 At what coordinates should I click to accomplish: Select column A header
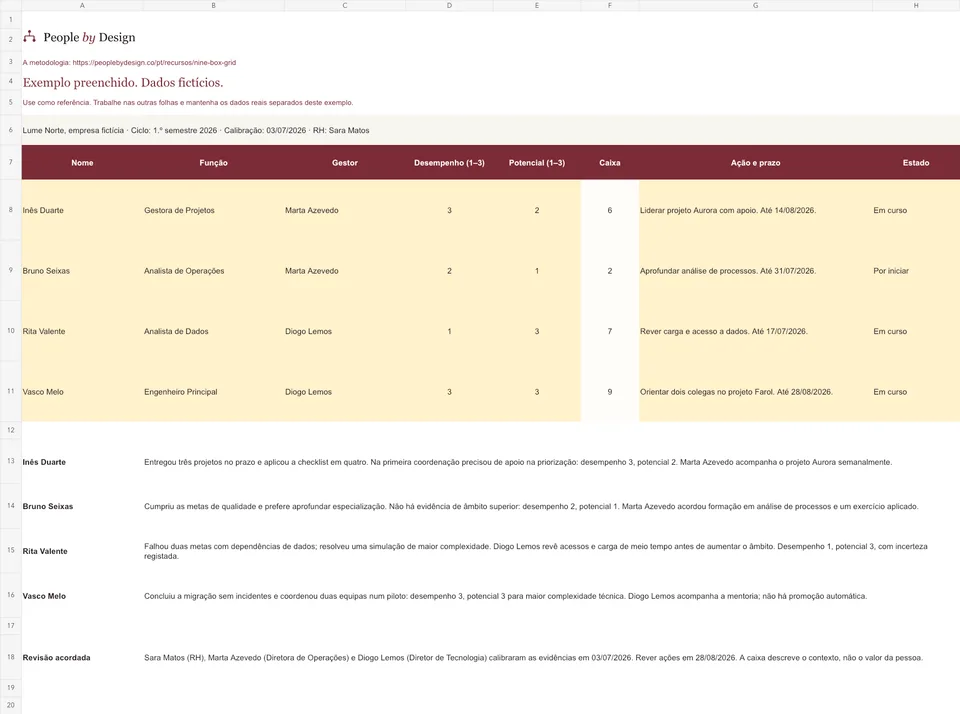(x=82, y=6)
